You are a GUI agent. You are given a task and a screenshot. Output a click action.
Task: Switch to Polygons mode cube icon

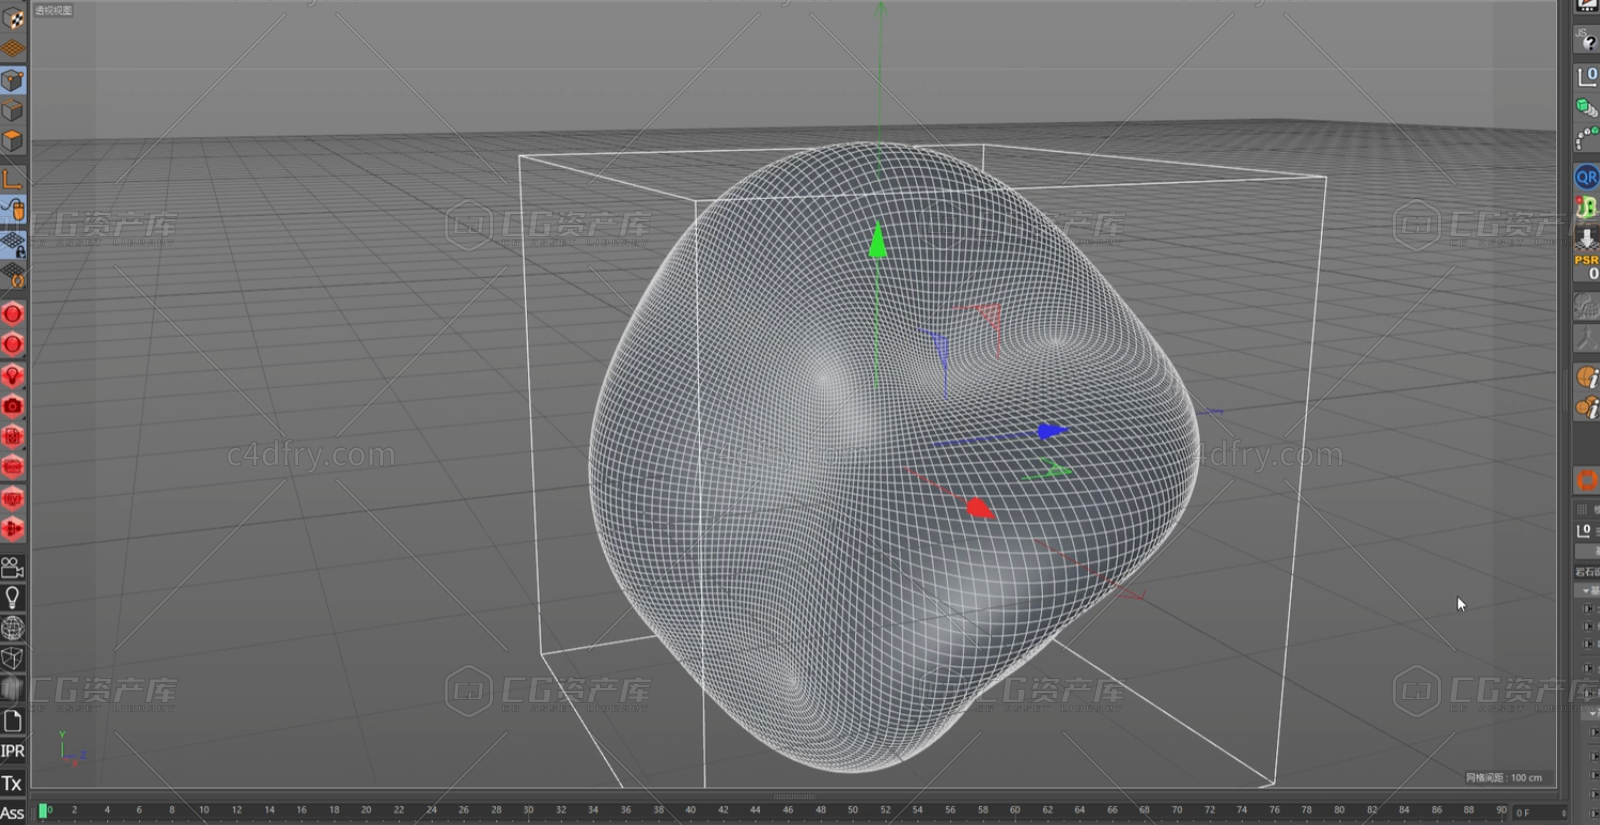[13, 140]
